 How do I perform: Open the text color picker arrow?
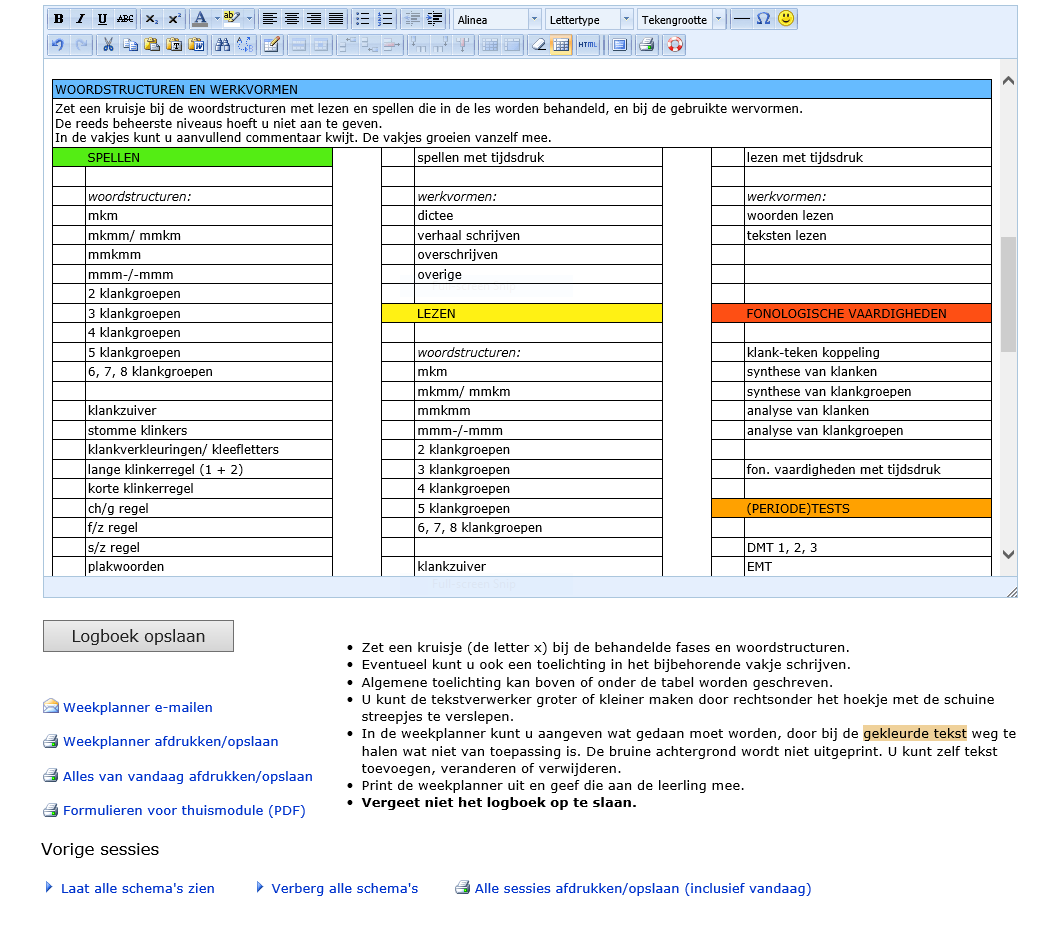(217, 19)
